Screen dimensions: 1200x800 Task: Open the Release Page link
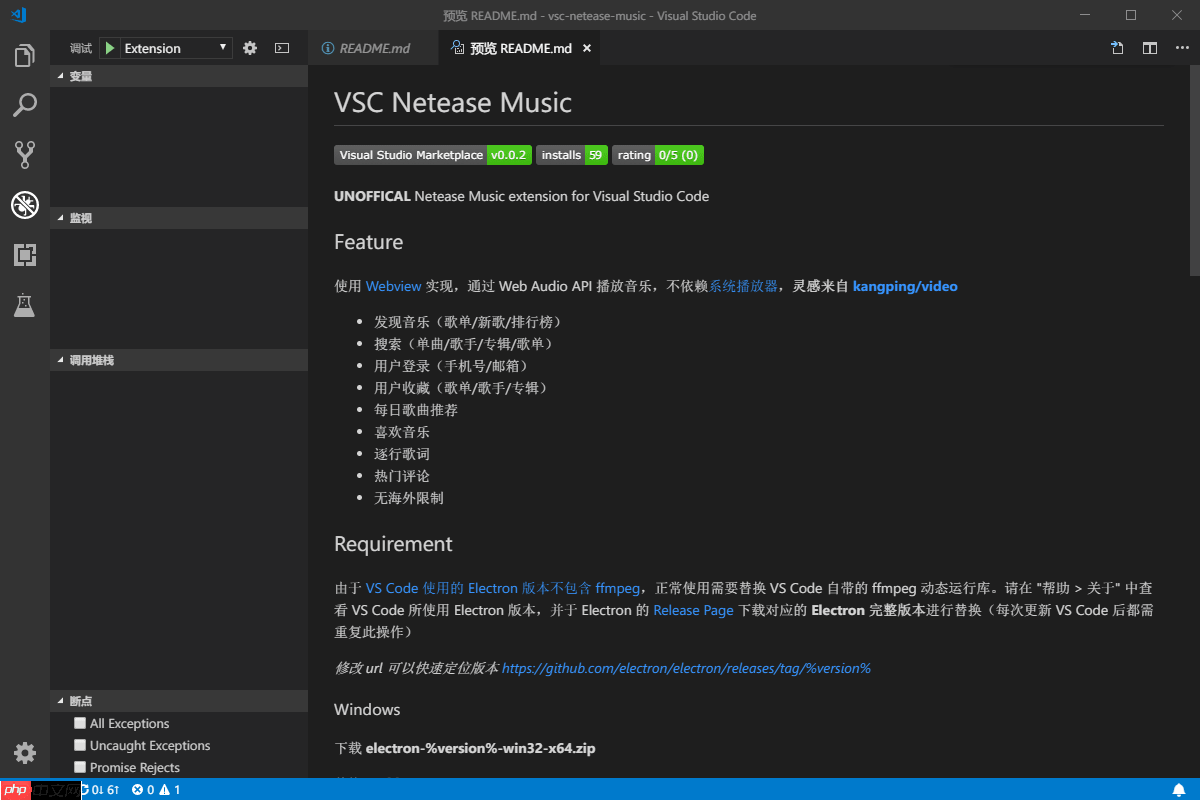pyautogui.click(x=693, y=610)
